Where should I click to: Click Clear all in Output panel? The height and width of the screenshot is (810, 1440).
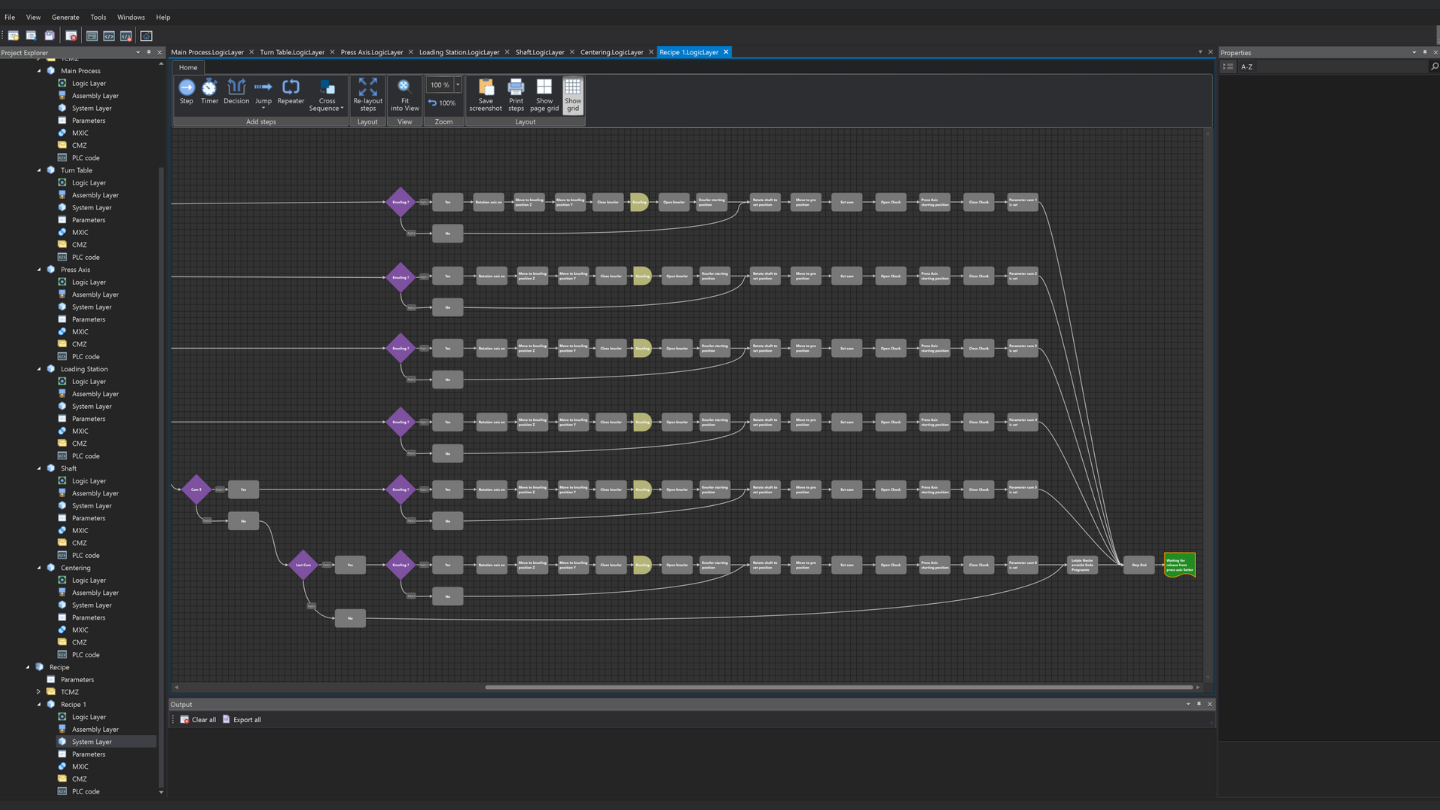(198, 720)
